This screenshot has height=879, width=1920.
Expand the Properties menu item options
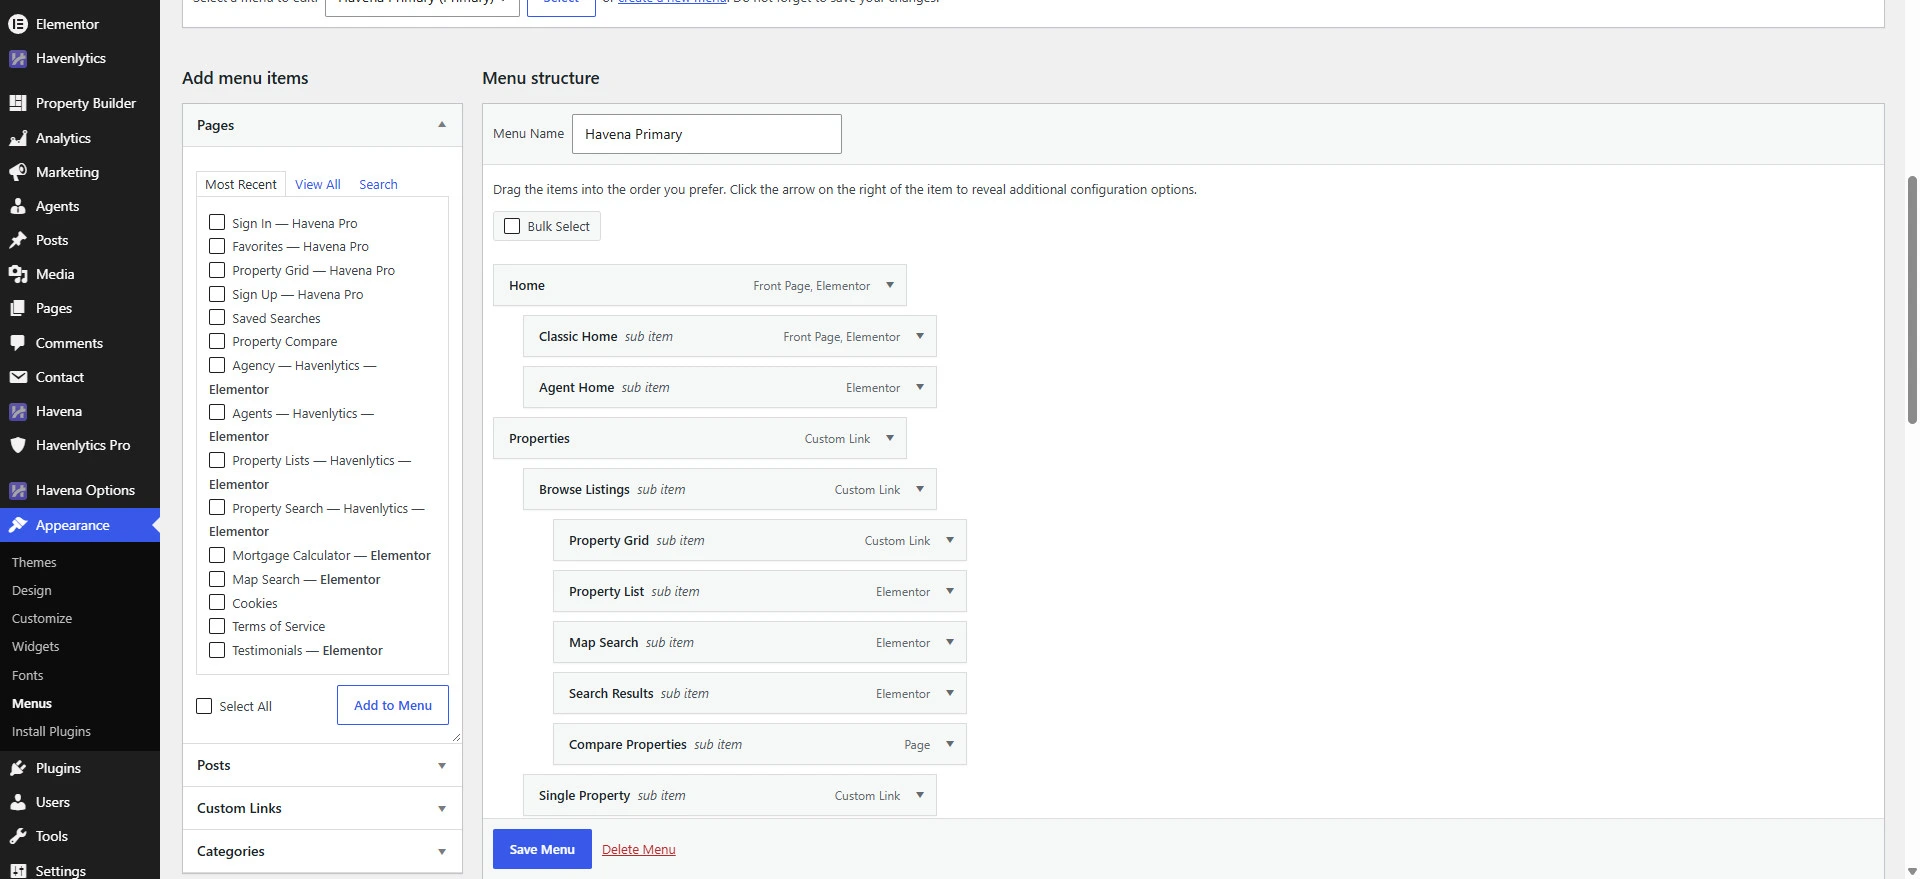coord(890,438)
